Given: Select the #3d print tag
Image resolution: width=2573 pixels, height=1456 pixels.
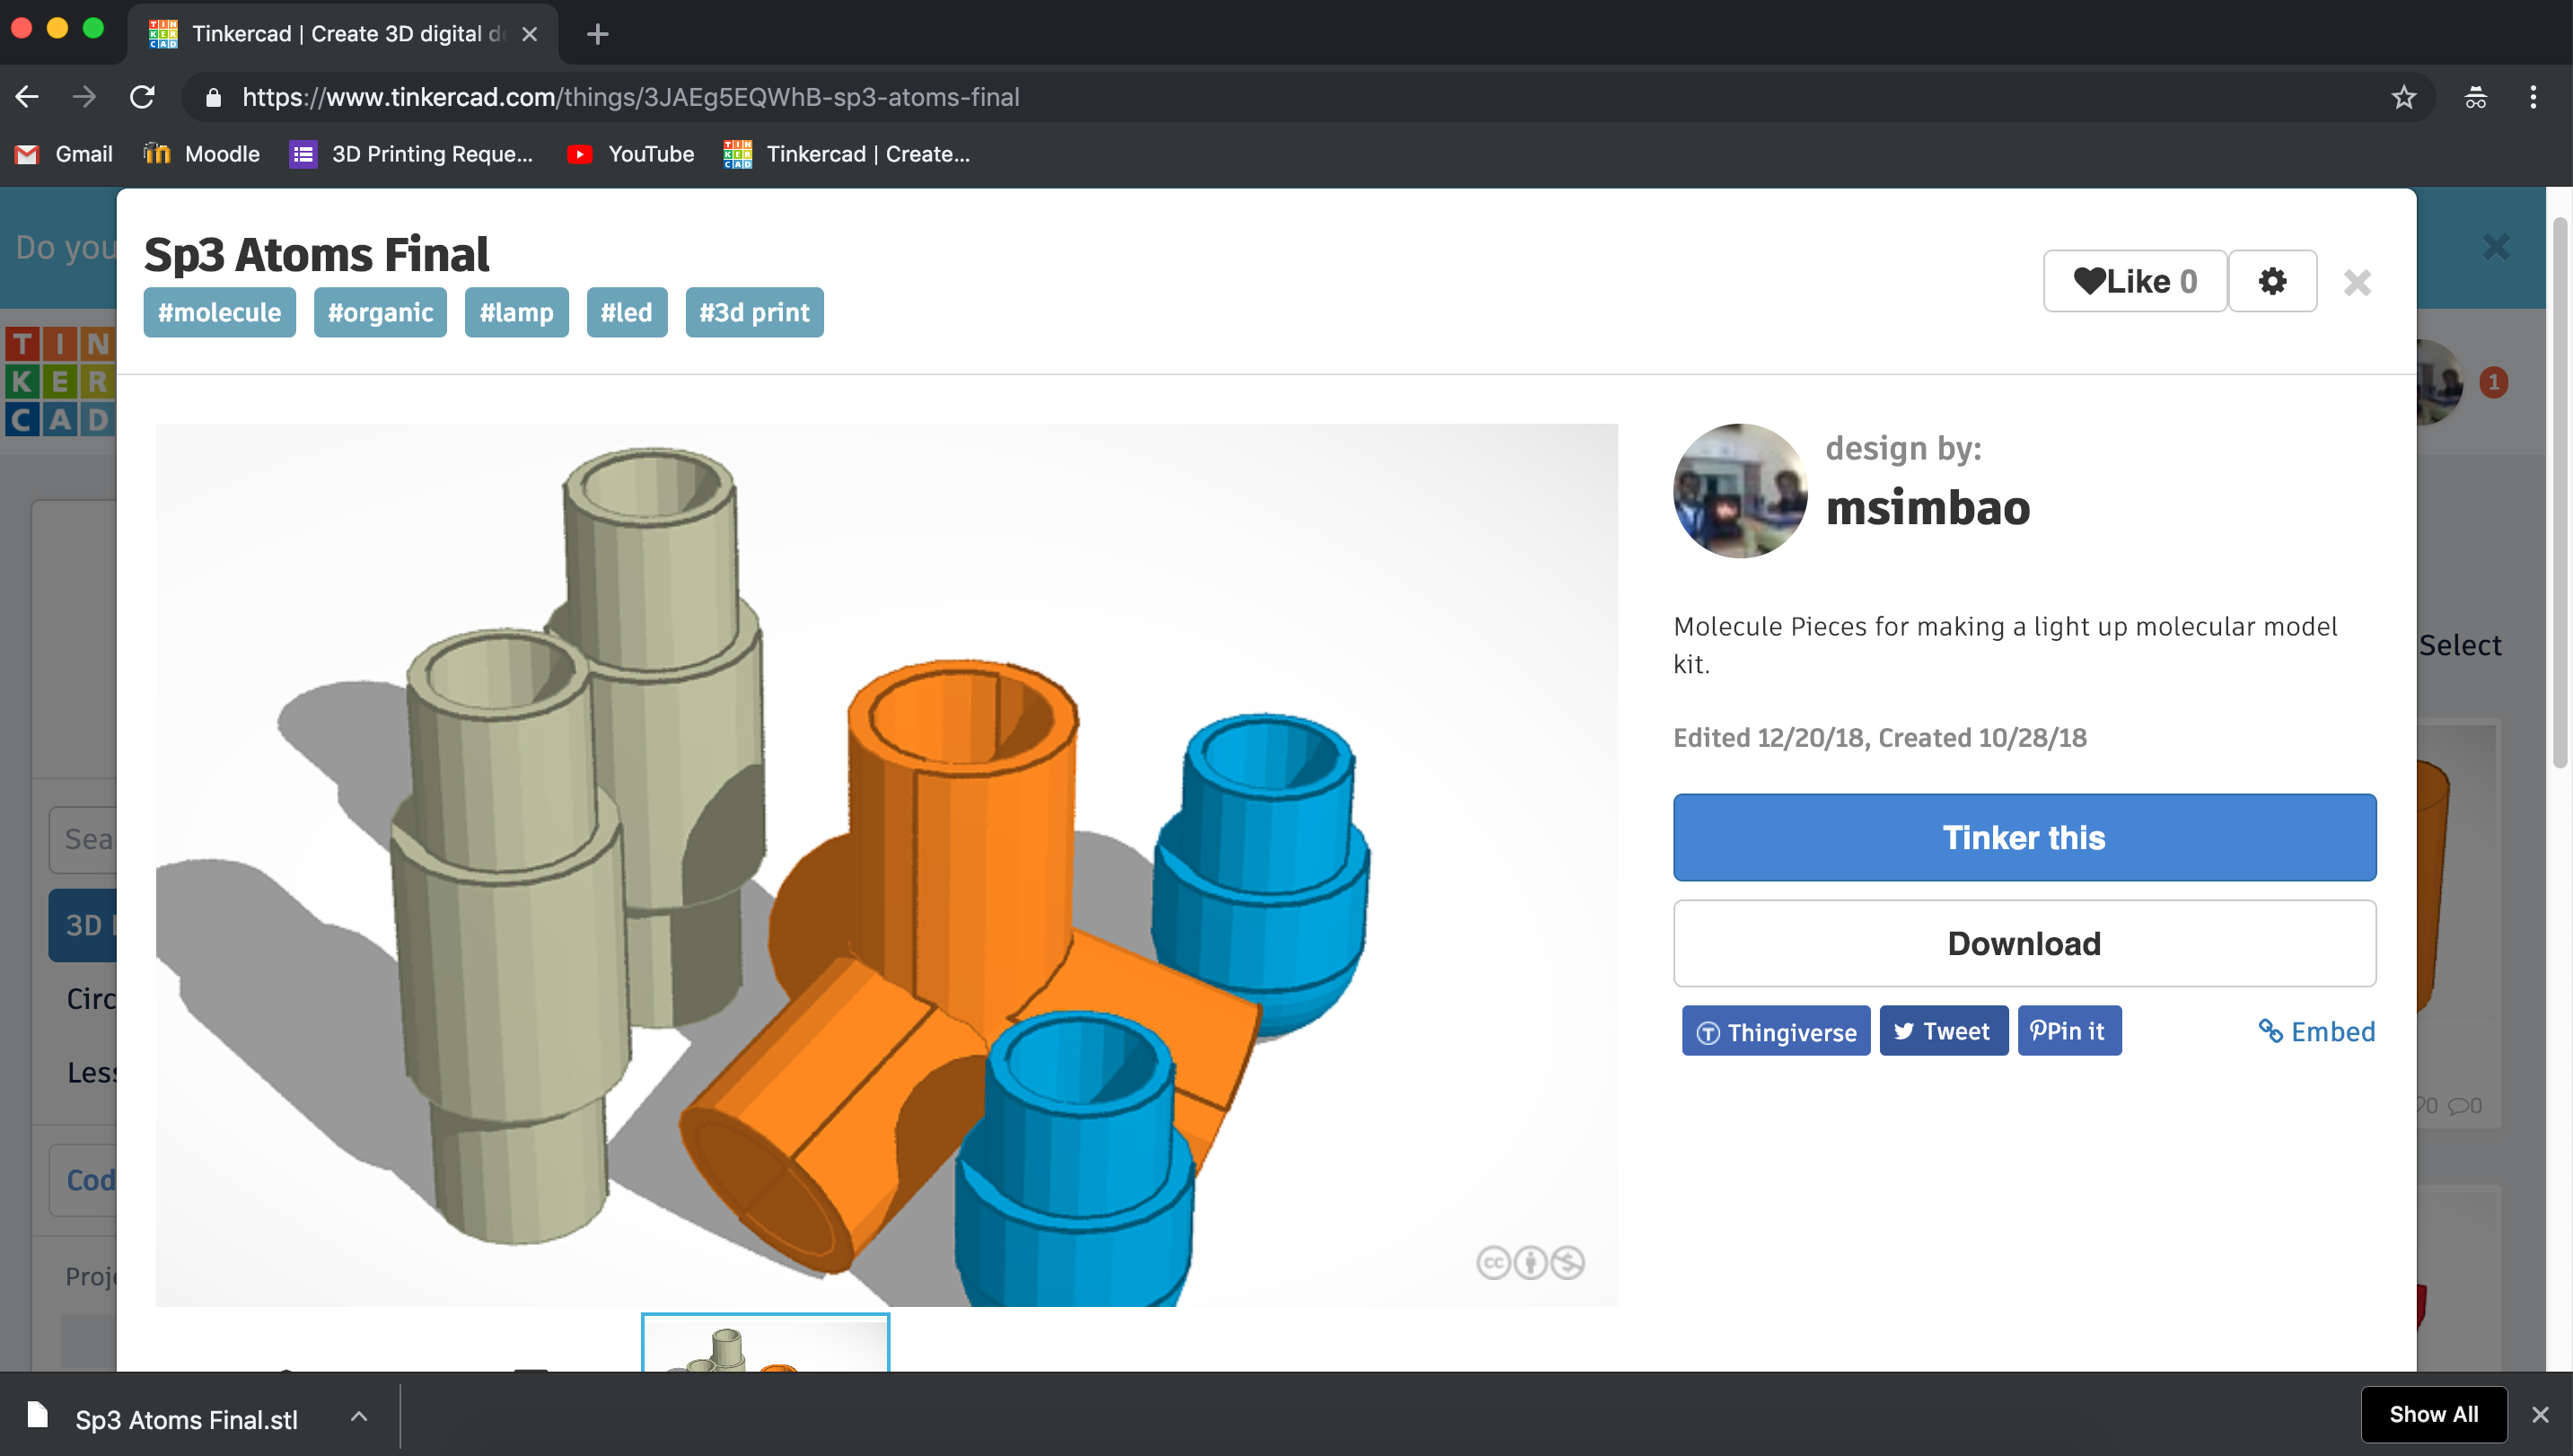Looking at the screenshot, I should (x=753, y=312).
